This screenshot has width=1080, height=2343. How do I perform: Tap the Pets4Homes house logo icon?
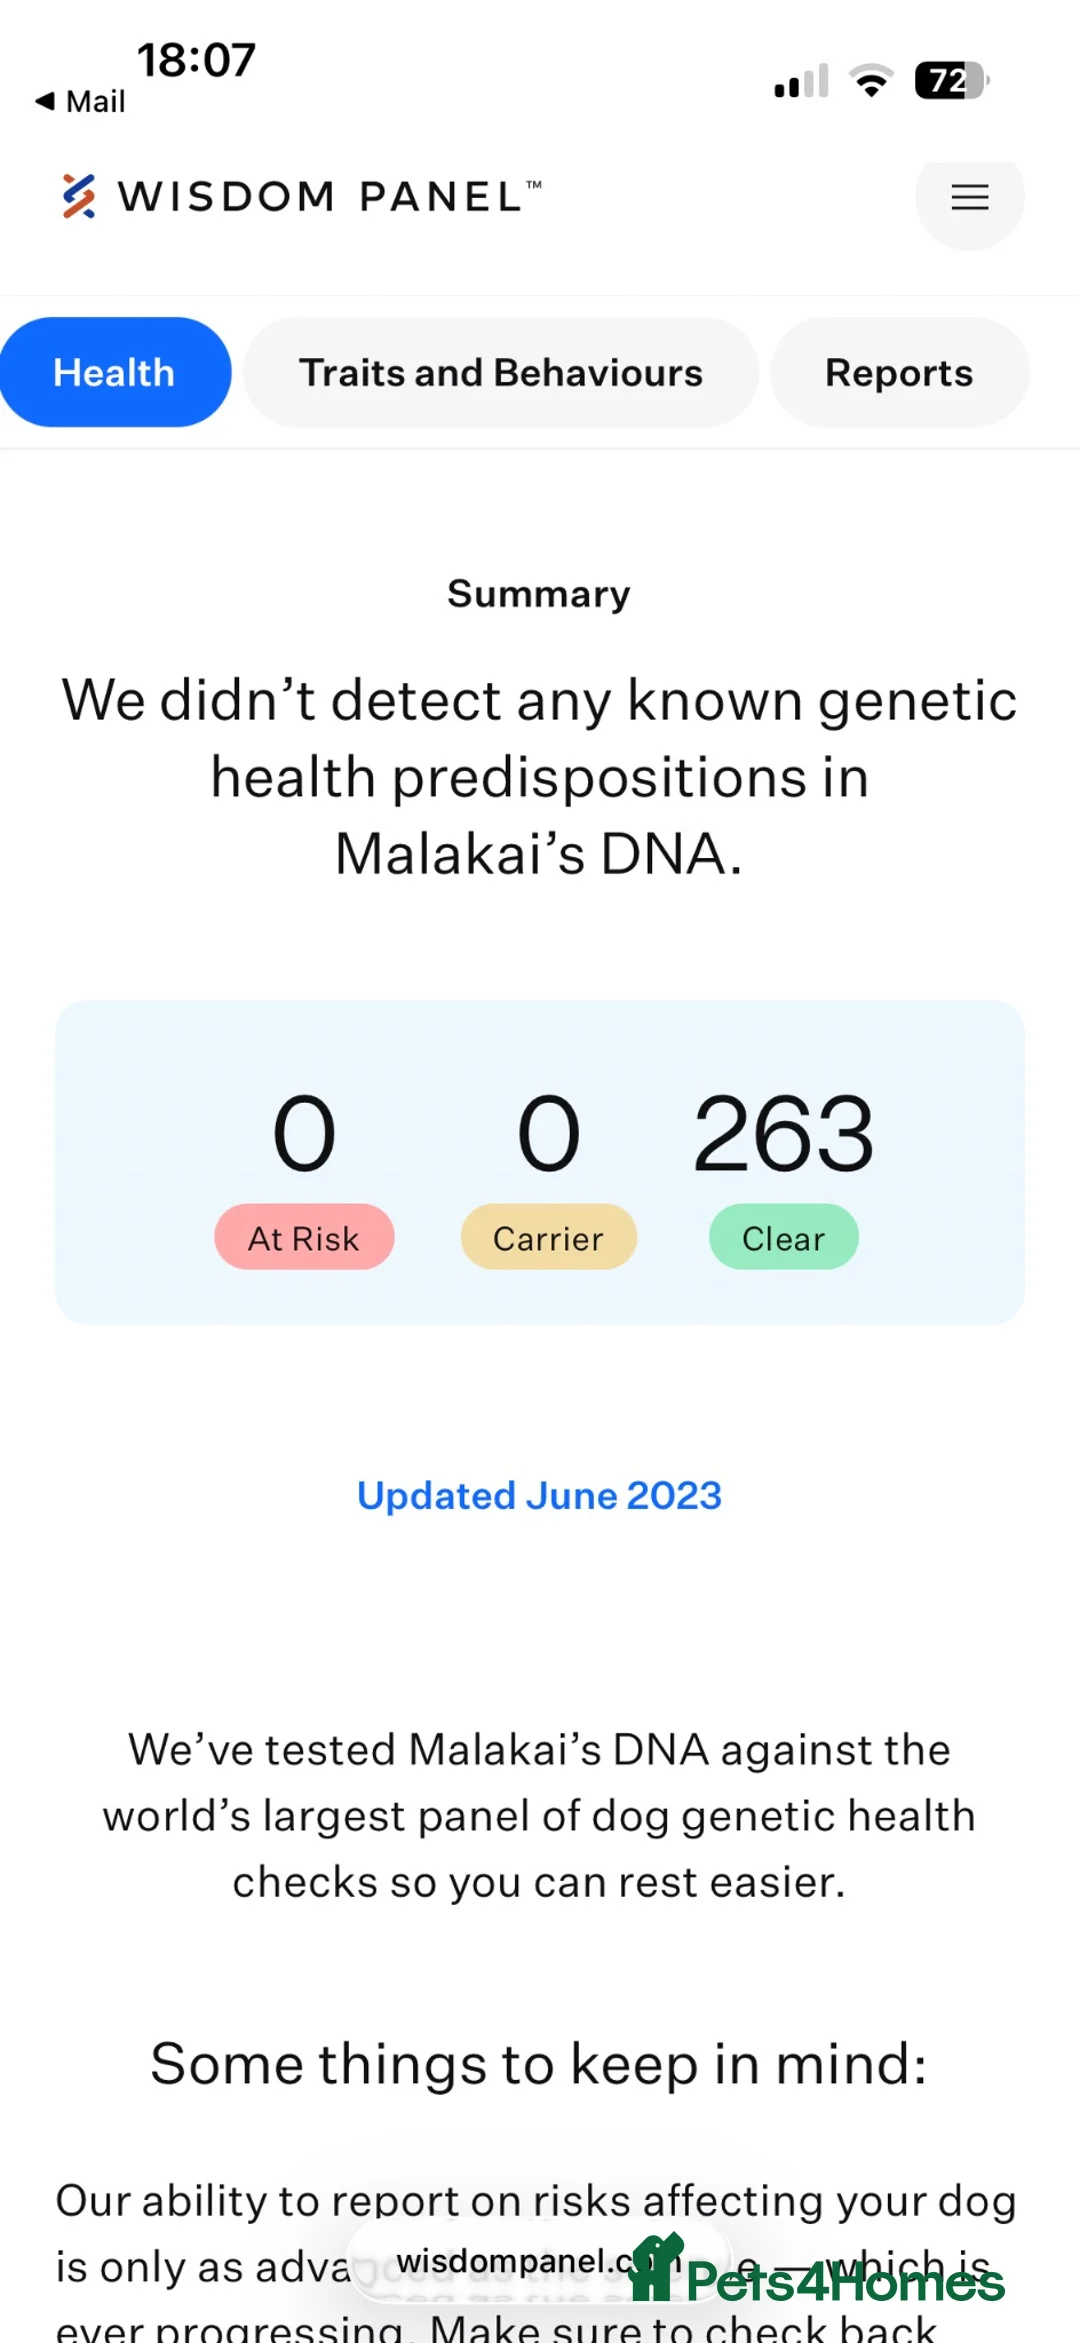[656, 2268]
